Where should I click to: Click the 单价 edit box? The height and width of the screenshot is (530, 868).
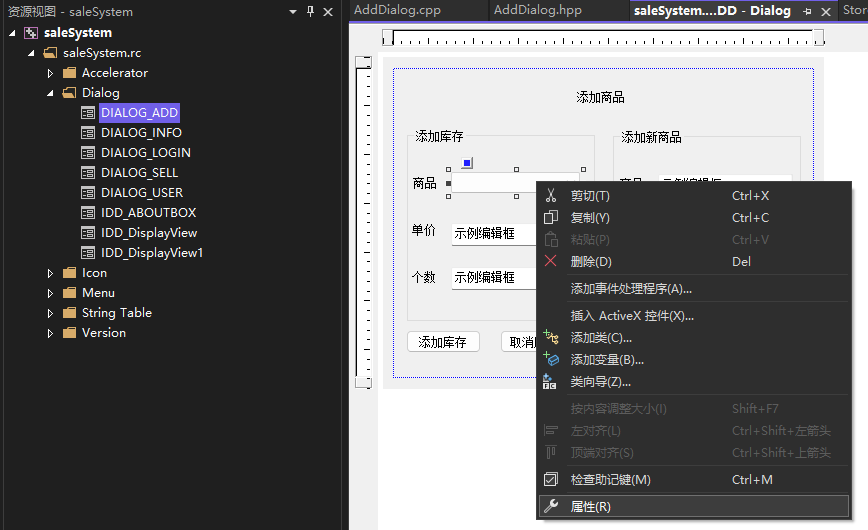point(494,233)
